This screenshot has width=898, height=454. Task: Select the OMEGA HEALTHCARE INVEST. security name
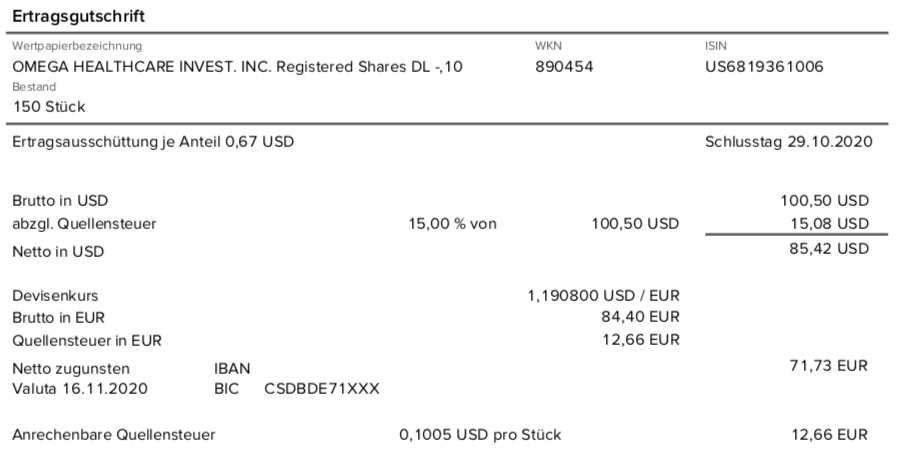[x=238, y=67]
